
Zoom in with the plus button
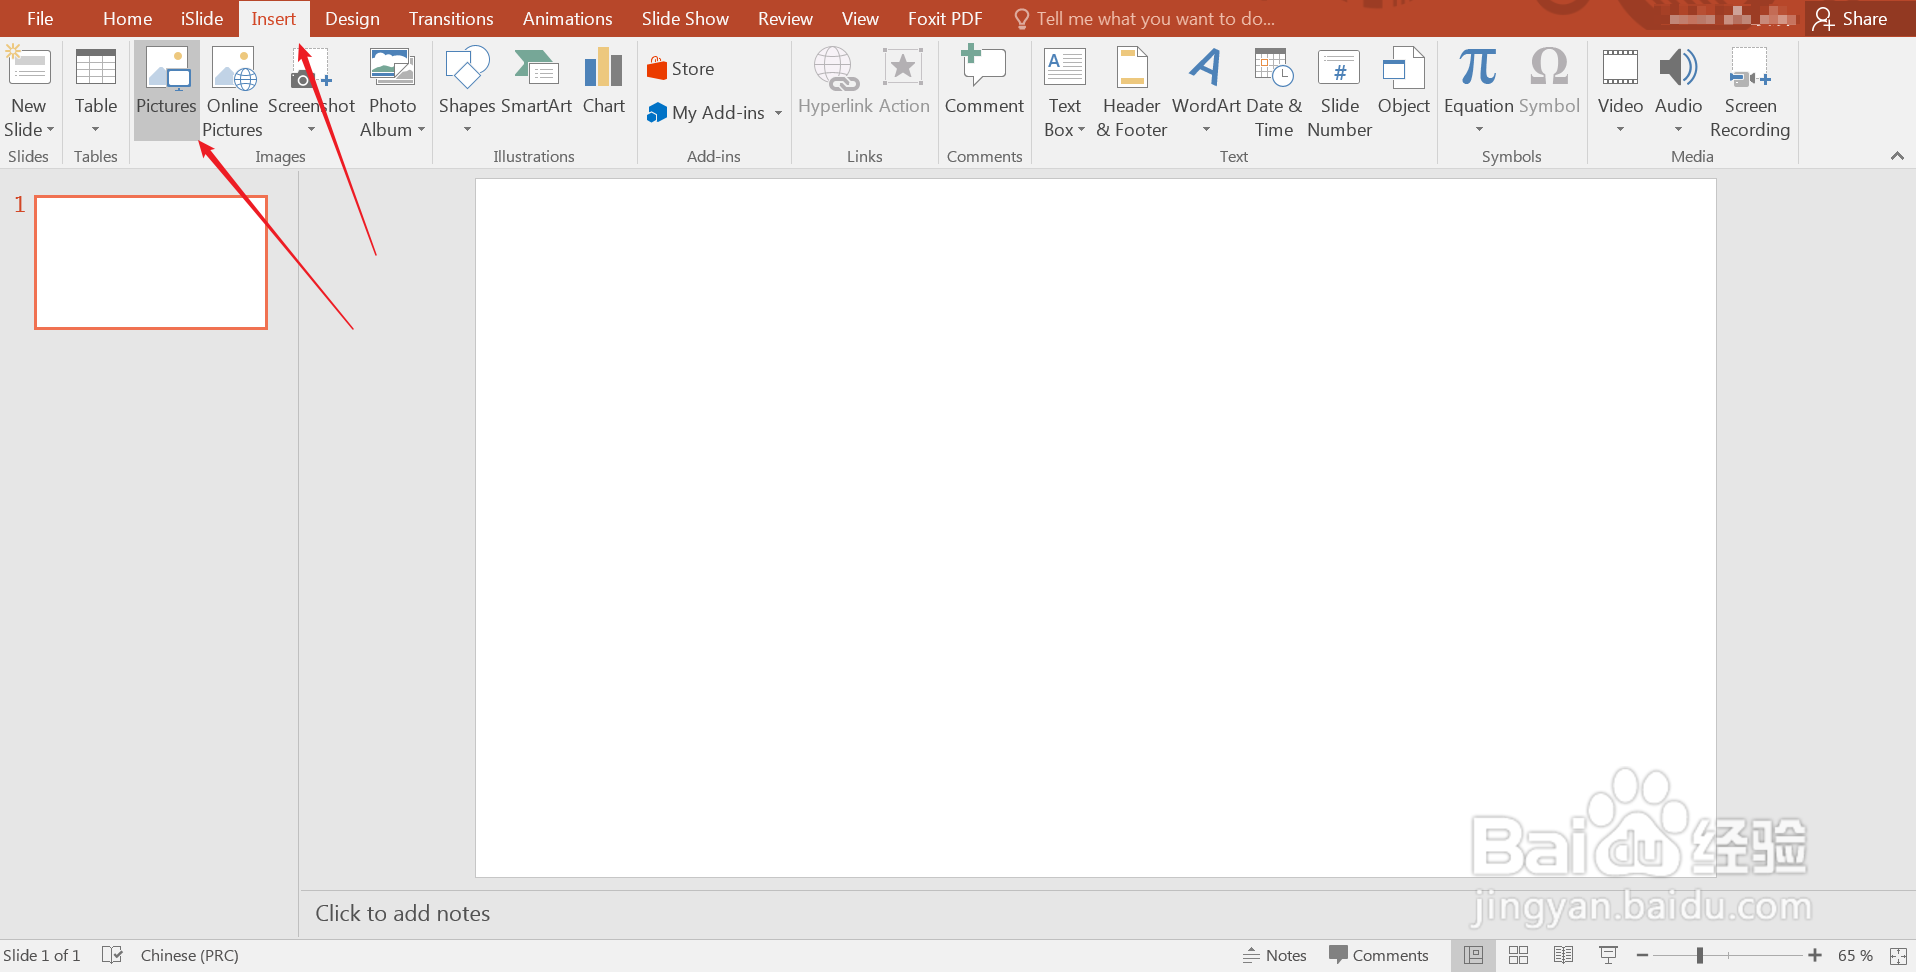click(x=1815, y=956)
